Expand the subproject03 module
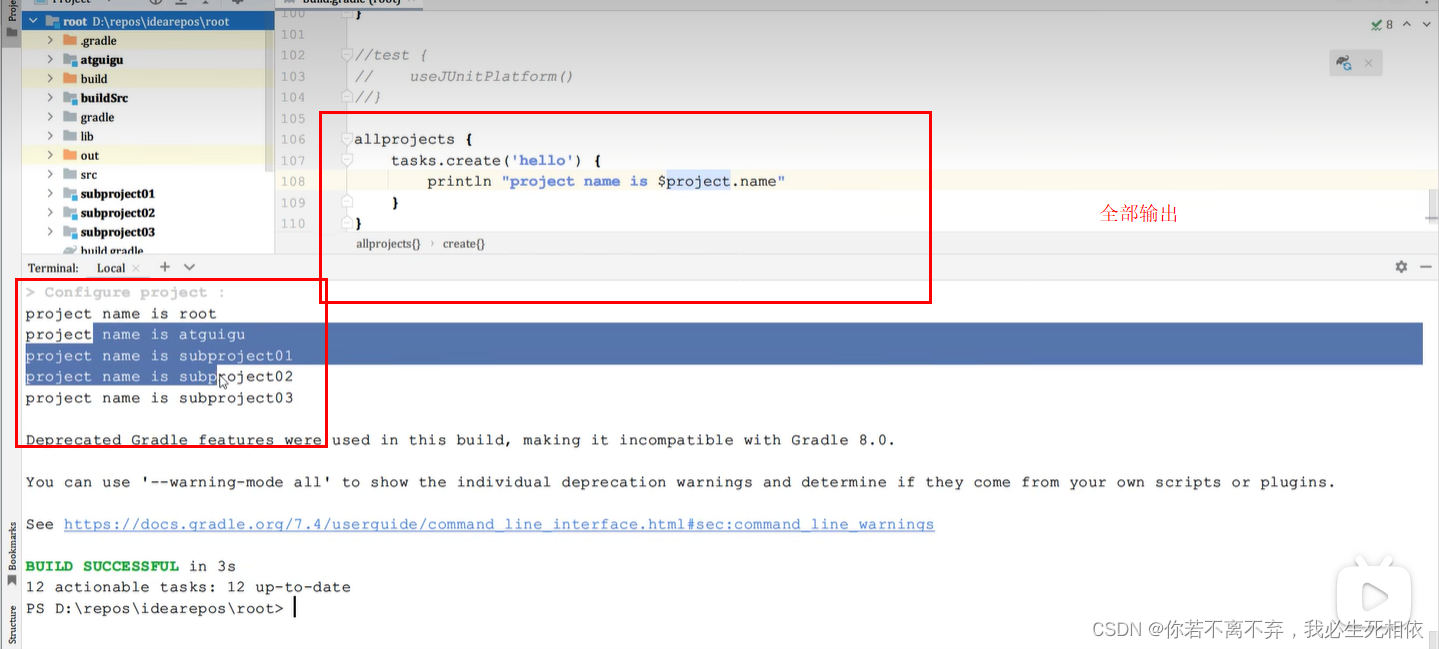 50,231
